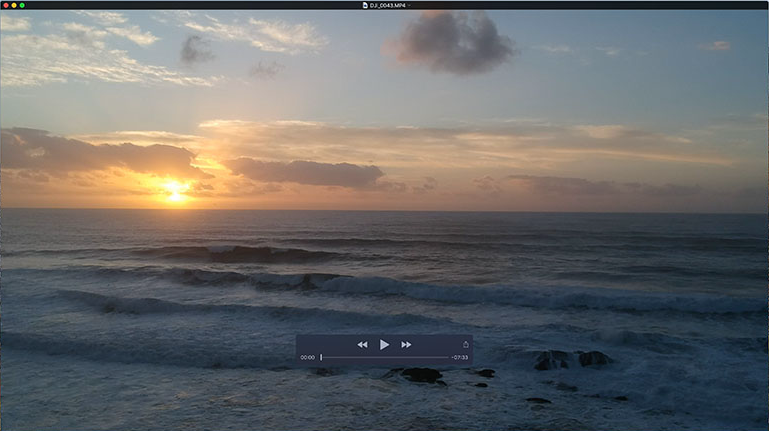Enter full screen with green button
Viewport: 769px width, 431px height.
coord(22,5)
